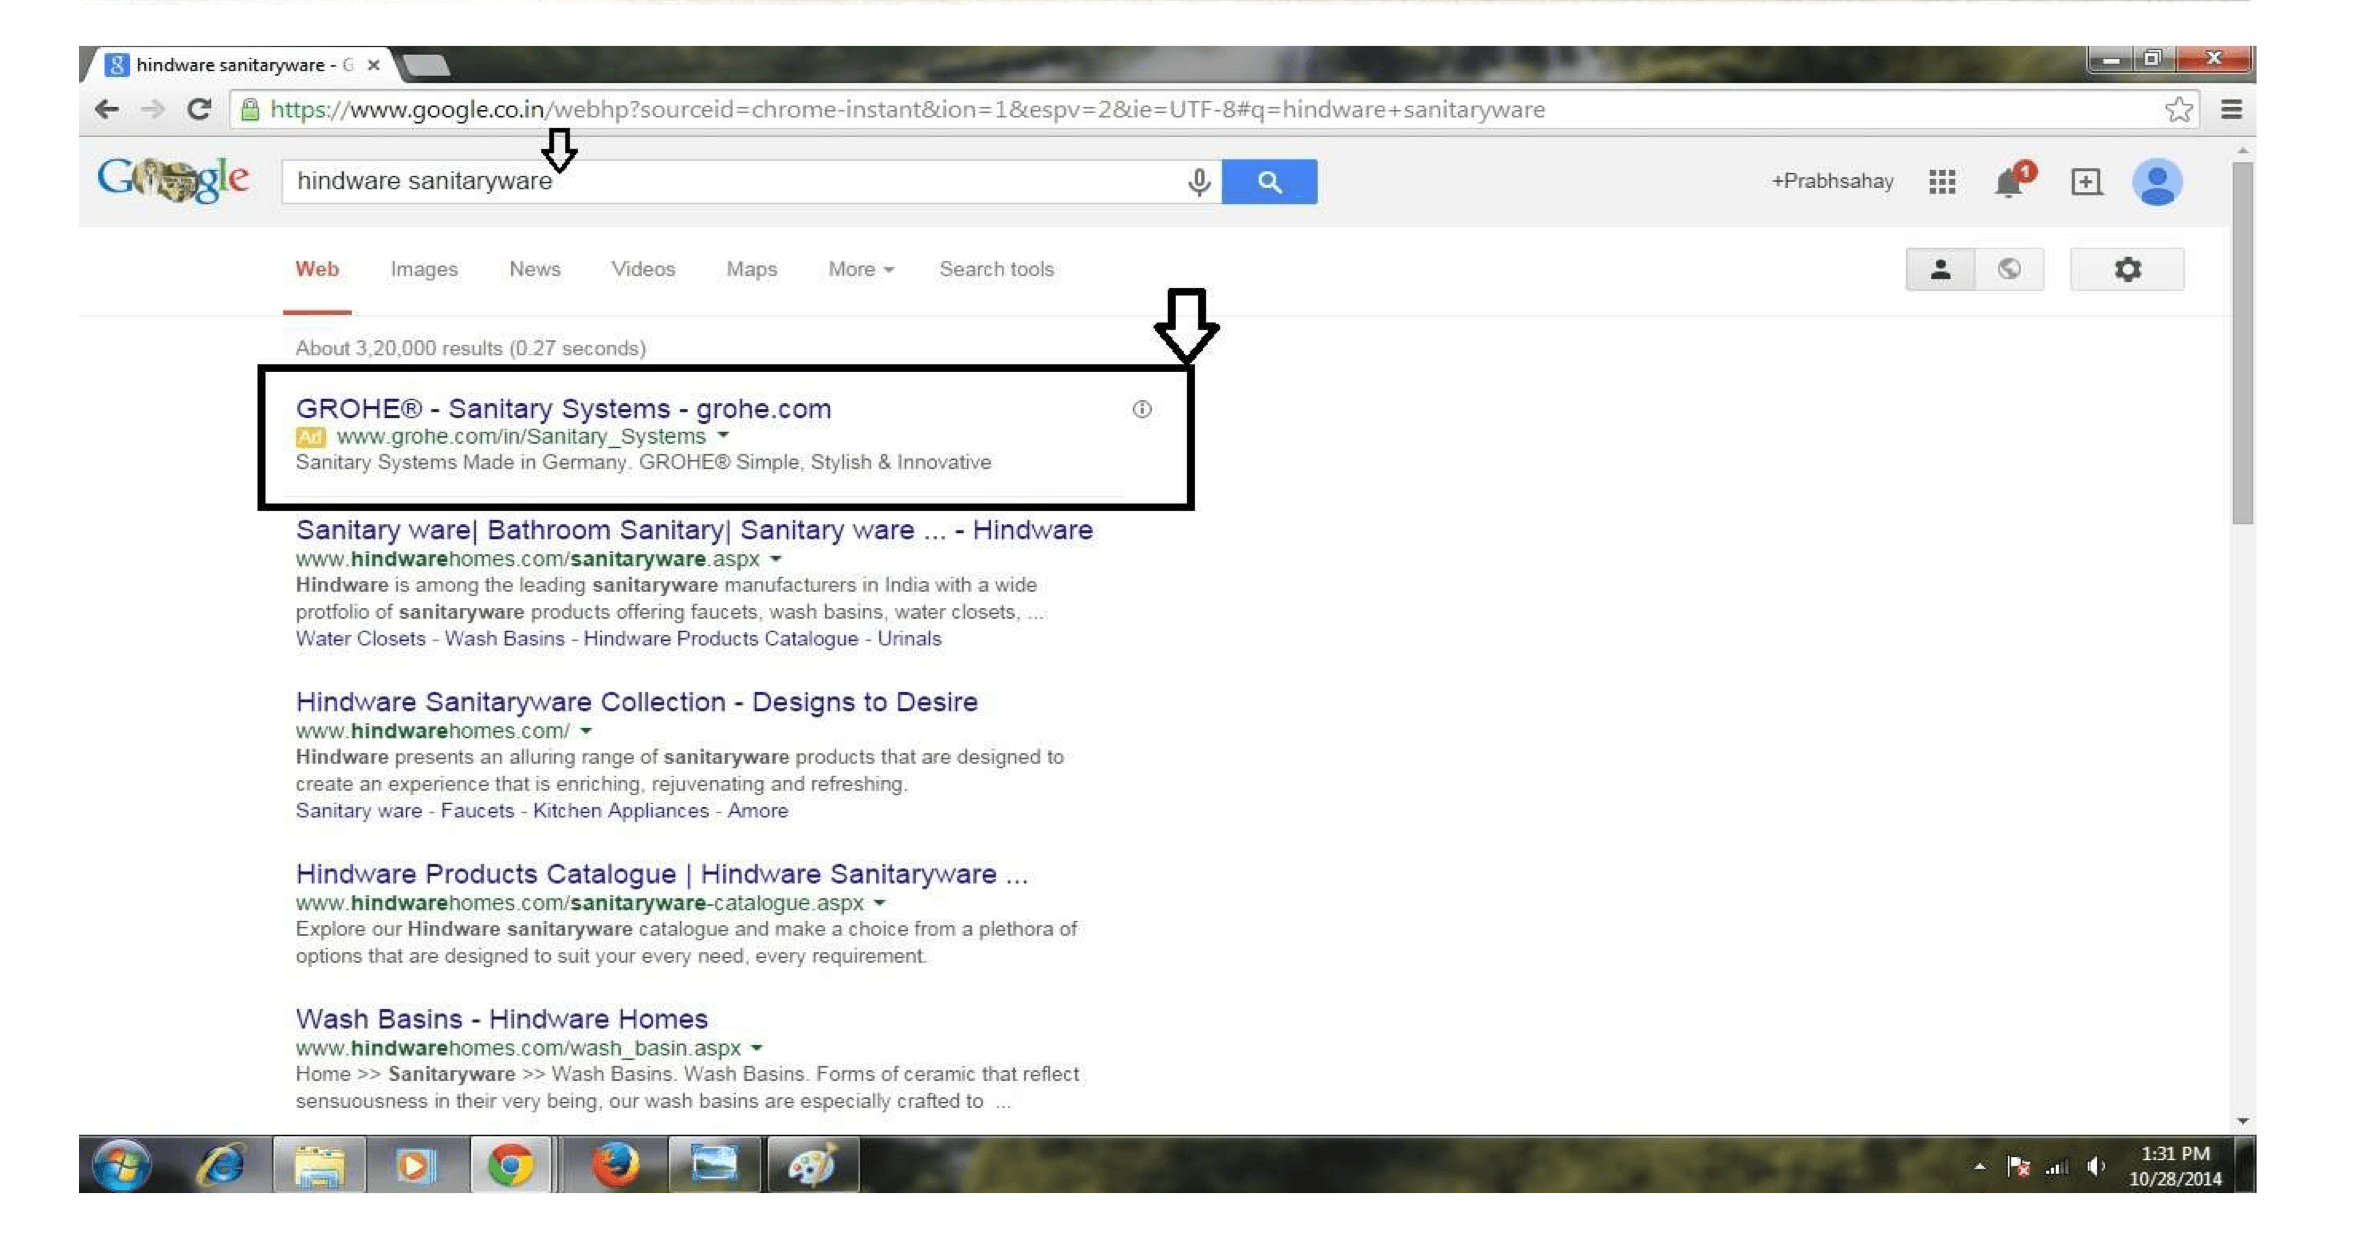This screenshot has width=2358, height=1236.
Task: Click the Google+ share icon
Action: coord(2085,181)
